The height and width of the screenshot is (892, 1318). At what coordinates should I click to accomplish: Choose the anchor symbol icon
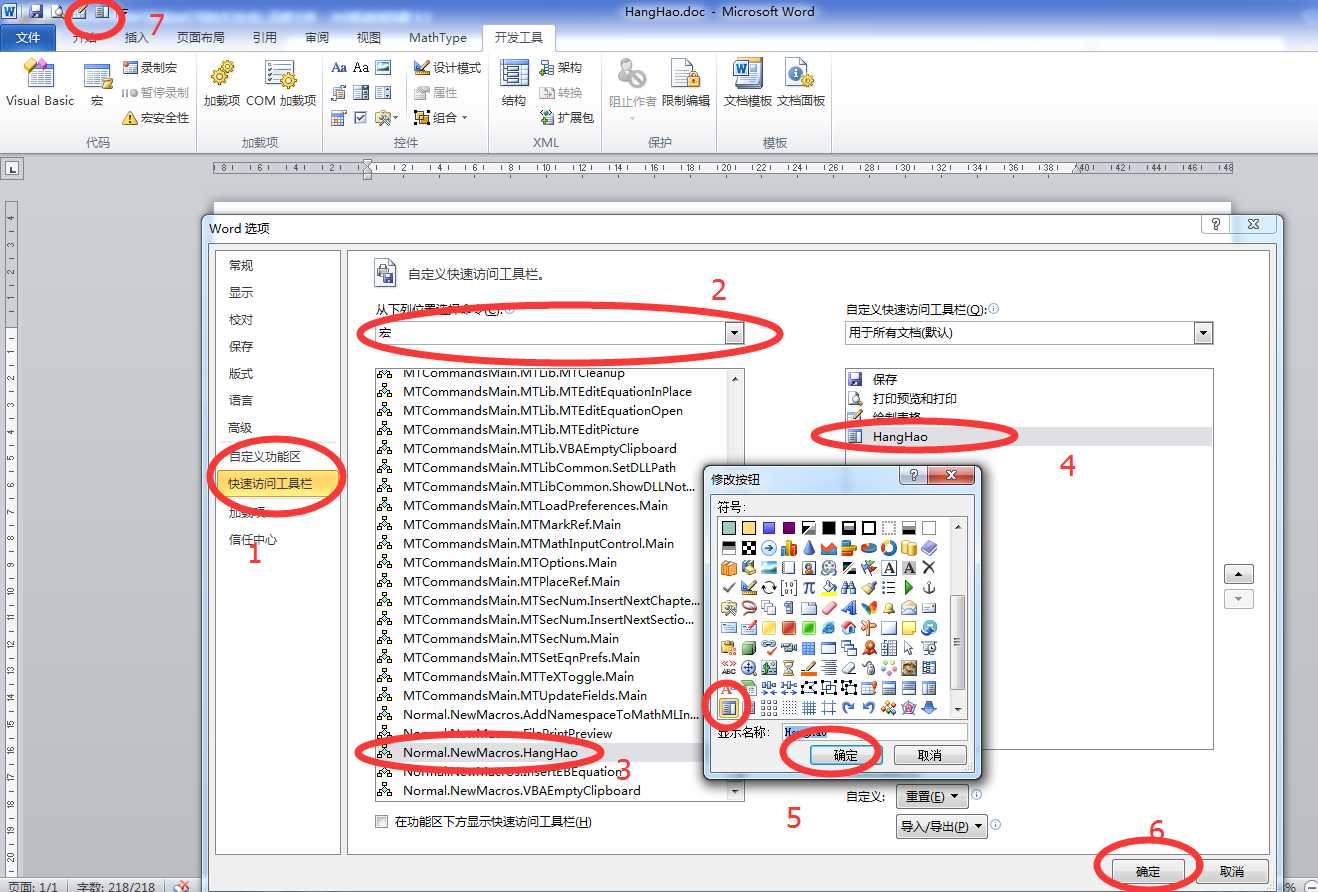coord(928,587)
